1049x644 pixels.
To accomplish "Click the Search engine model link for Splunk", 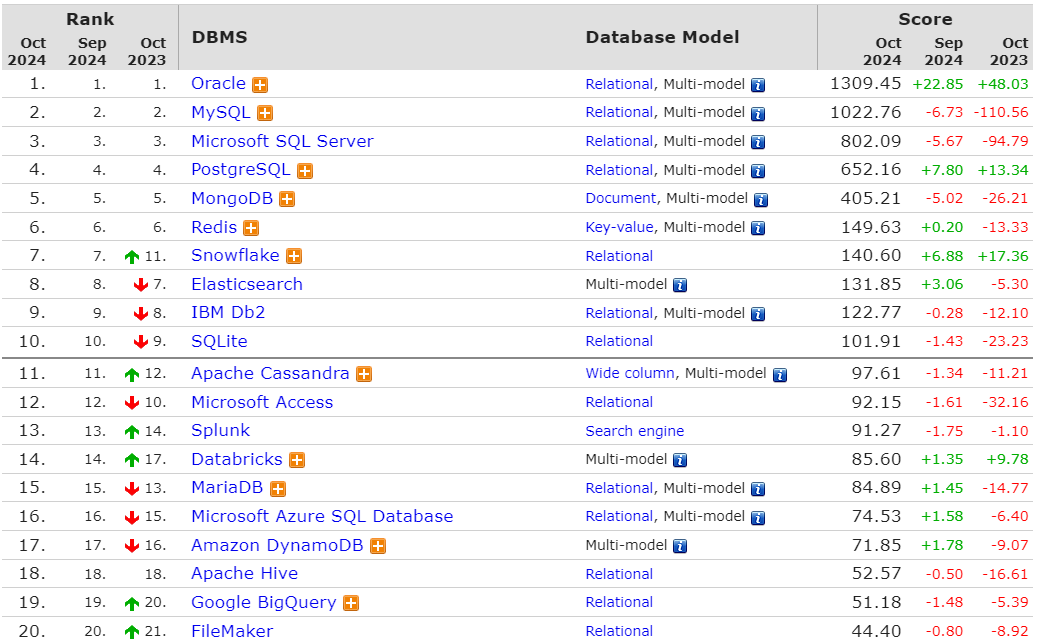I will point(635,431).
